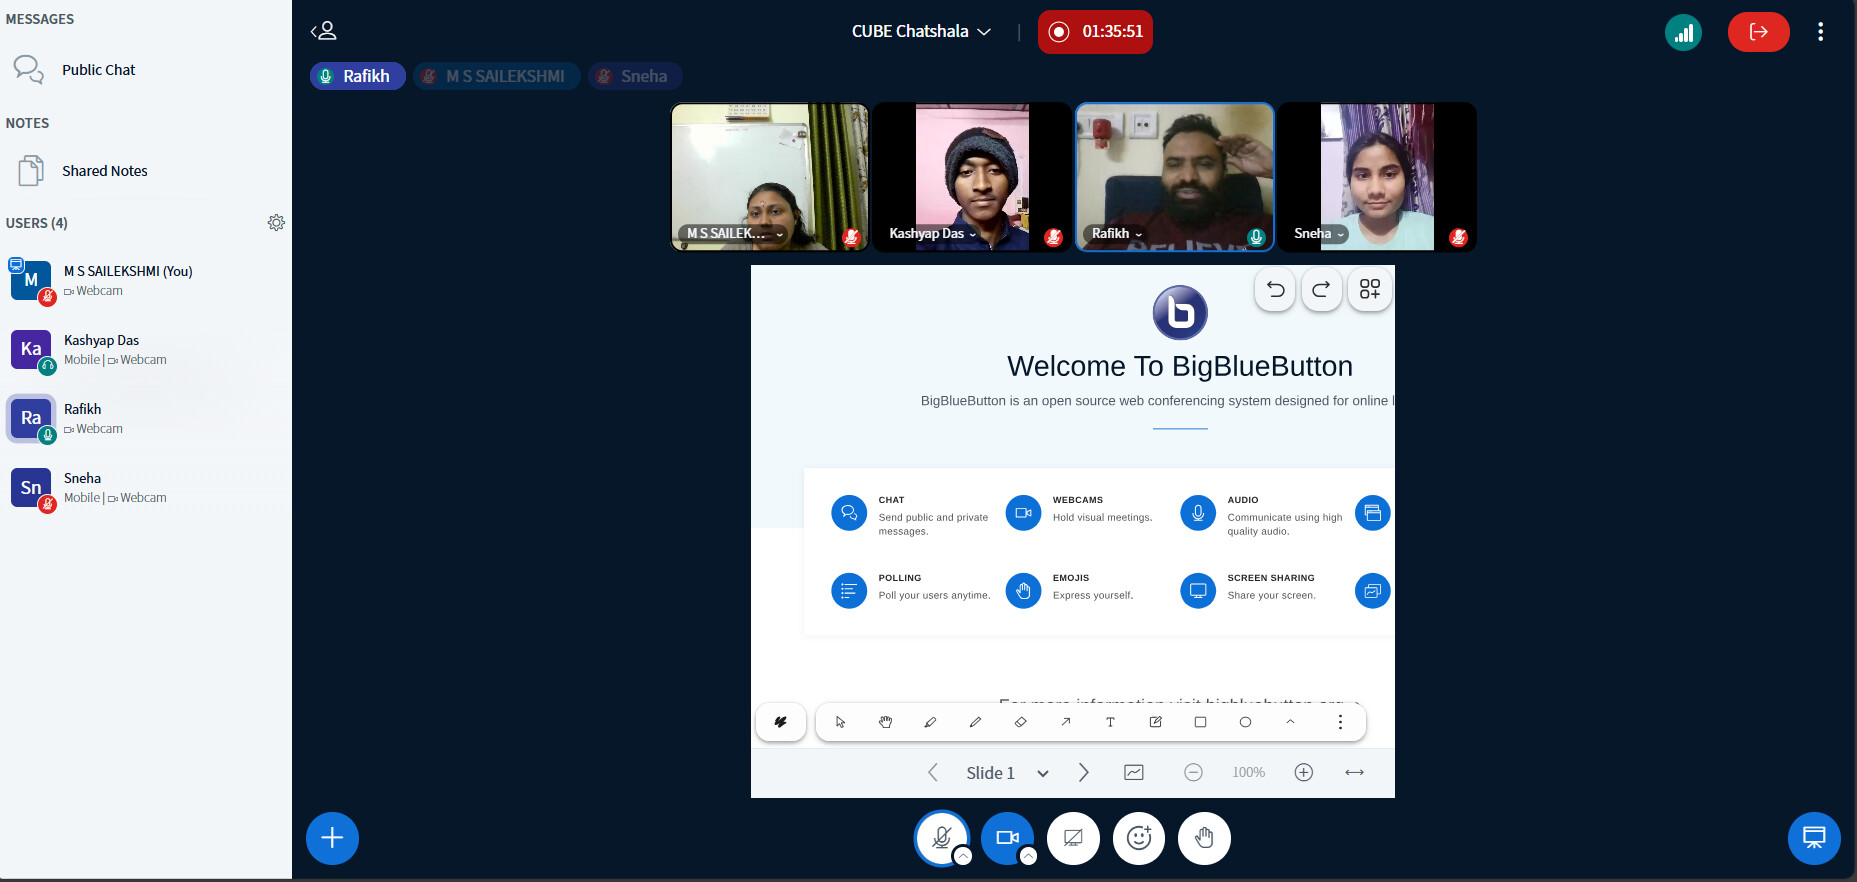The width and height of the screenshot is (1857, 882).
Task: Click the recording timer button
Action: click(1095, 32)
